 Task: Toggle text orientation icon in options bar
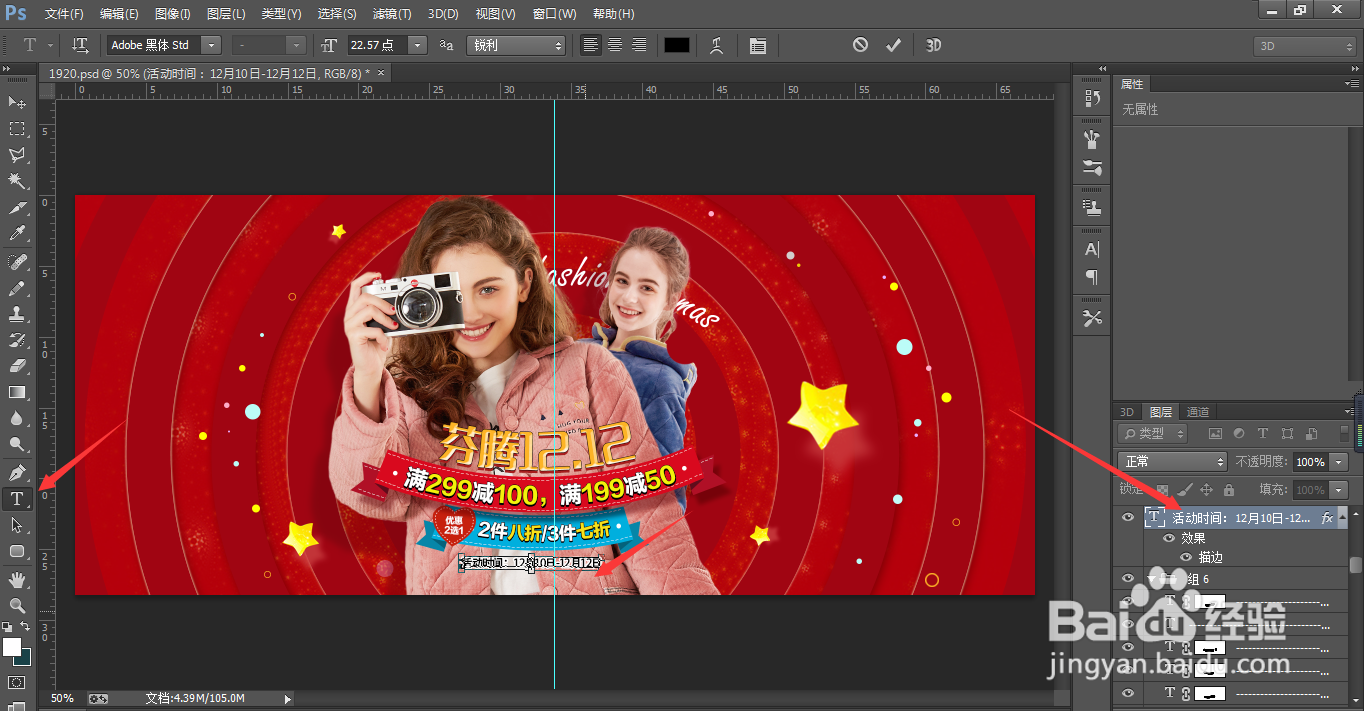click(x=80, y=45)
